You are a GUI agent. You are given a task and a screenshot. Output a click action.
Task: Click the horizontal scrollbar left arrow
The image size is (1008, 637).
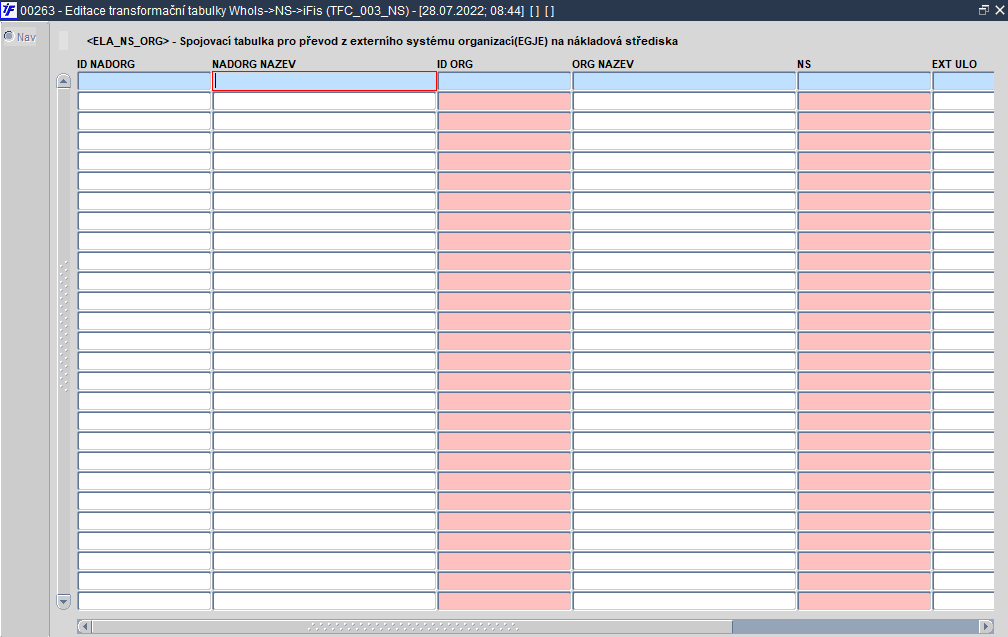[x=85, y=626]
